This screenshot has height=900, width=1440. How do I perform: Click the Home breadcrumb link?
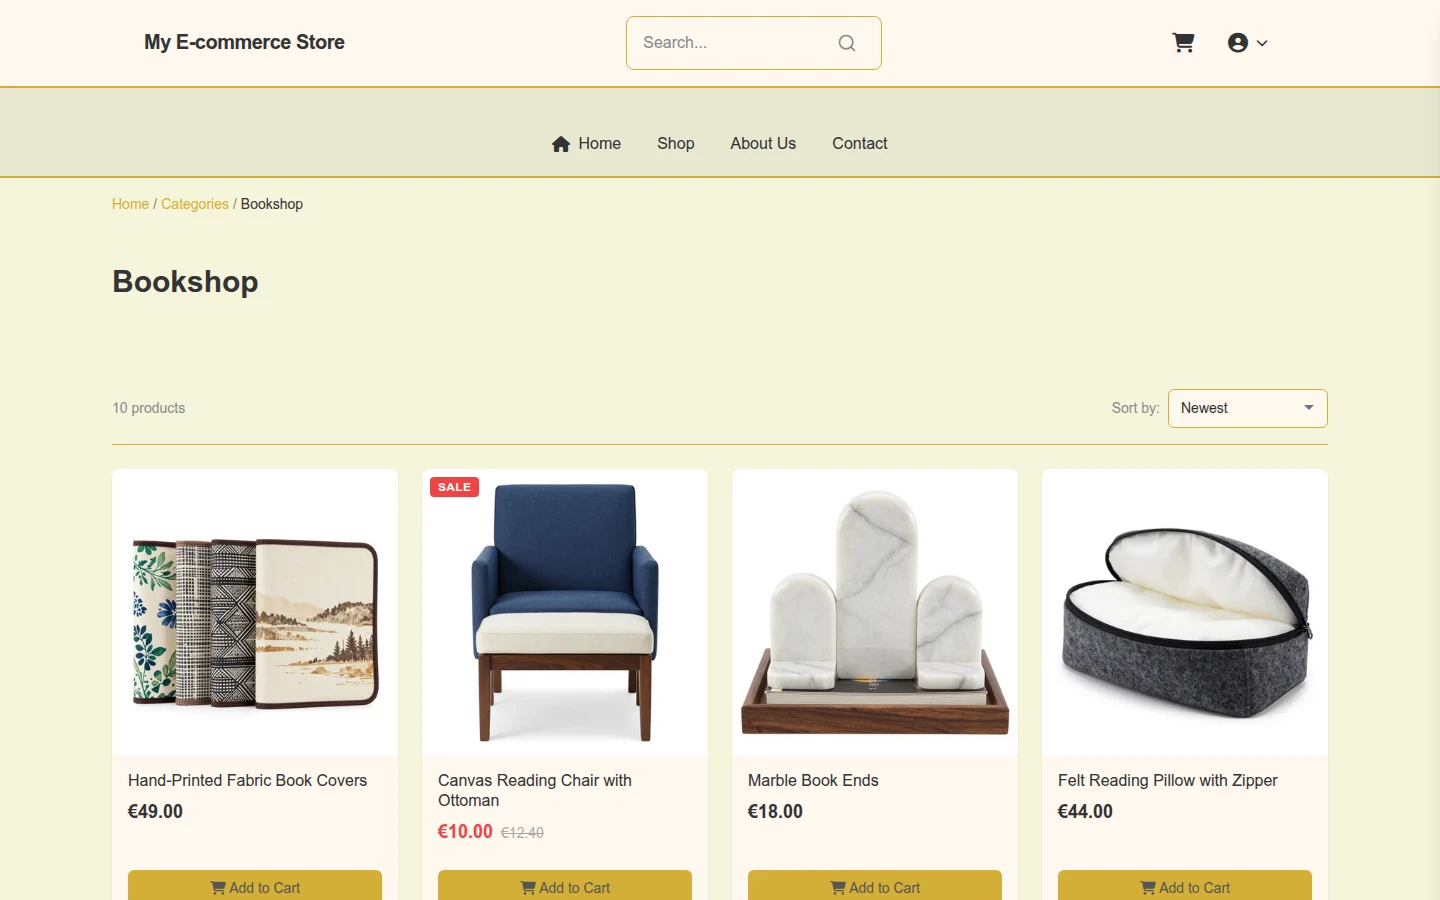(x=130, y=204)
